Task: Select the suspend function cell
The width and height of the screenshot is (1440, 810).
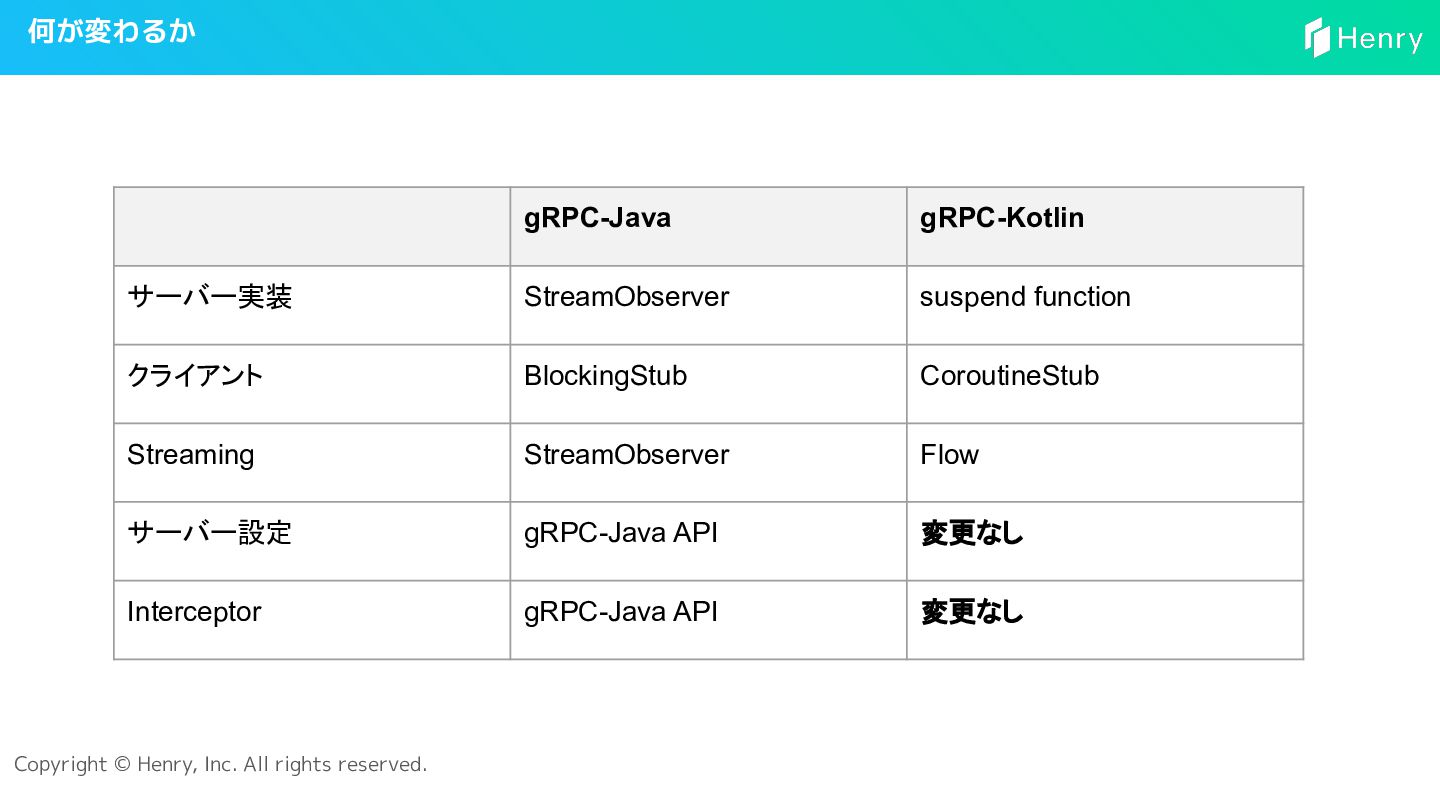Action: click(1025, 297)
